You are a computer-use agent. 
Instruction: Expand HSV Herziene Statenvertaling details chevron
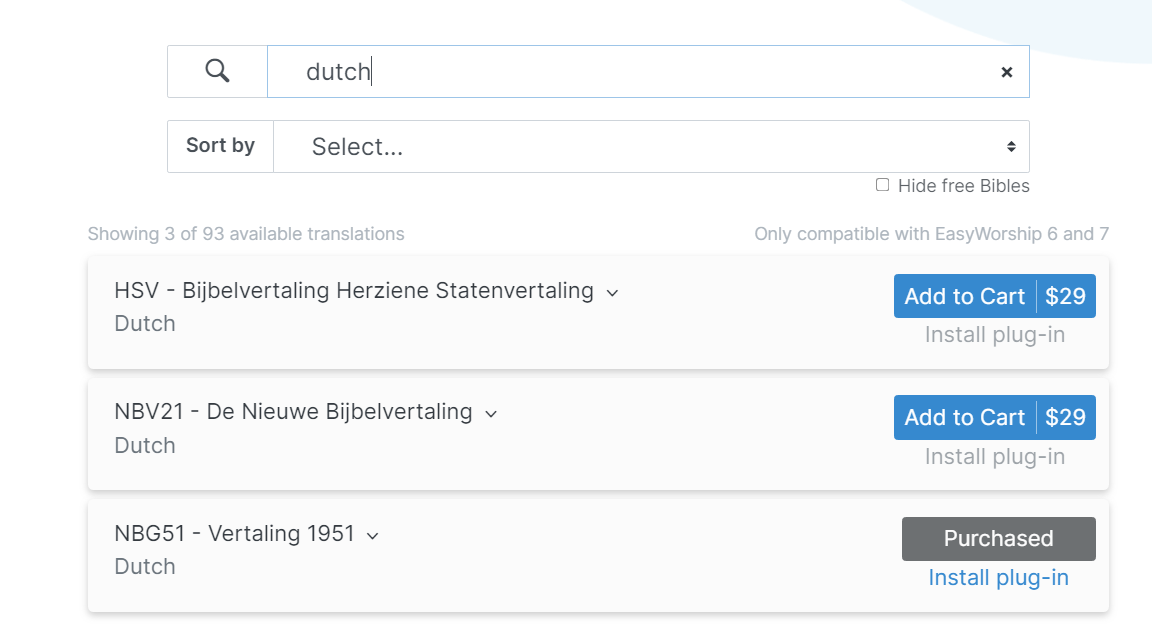tap(613, 293)
